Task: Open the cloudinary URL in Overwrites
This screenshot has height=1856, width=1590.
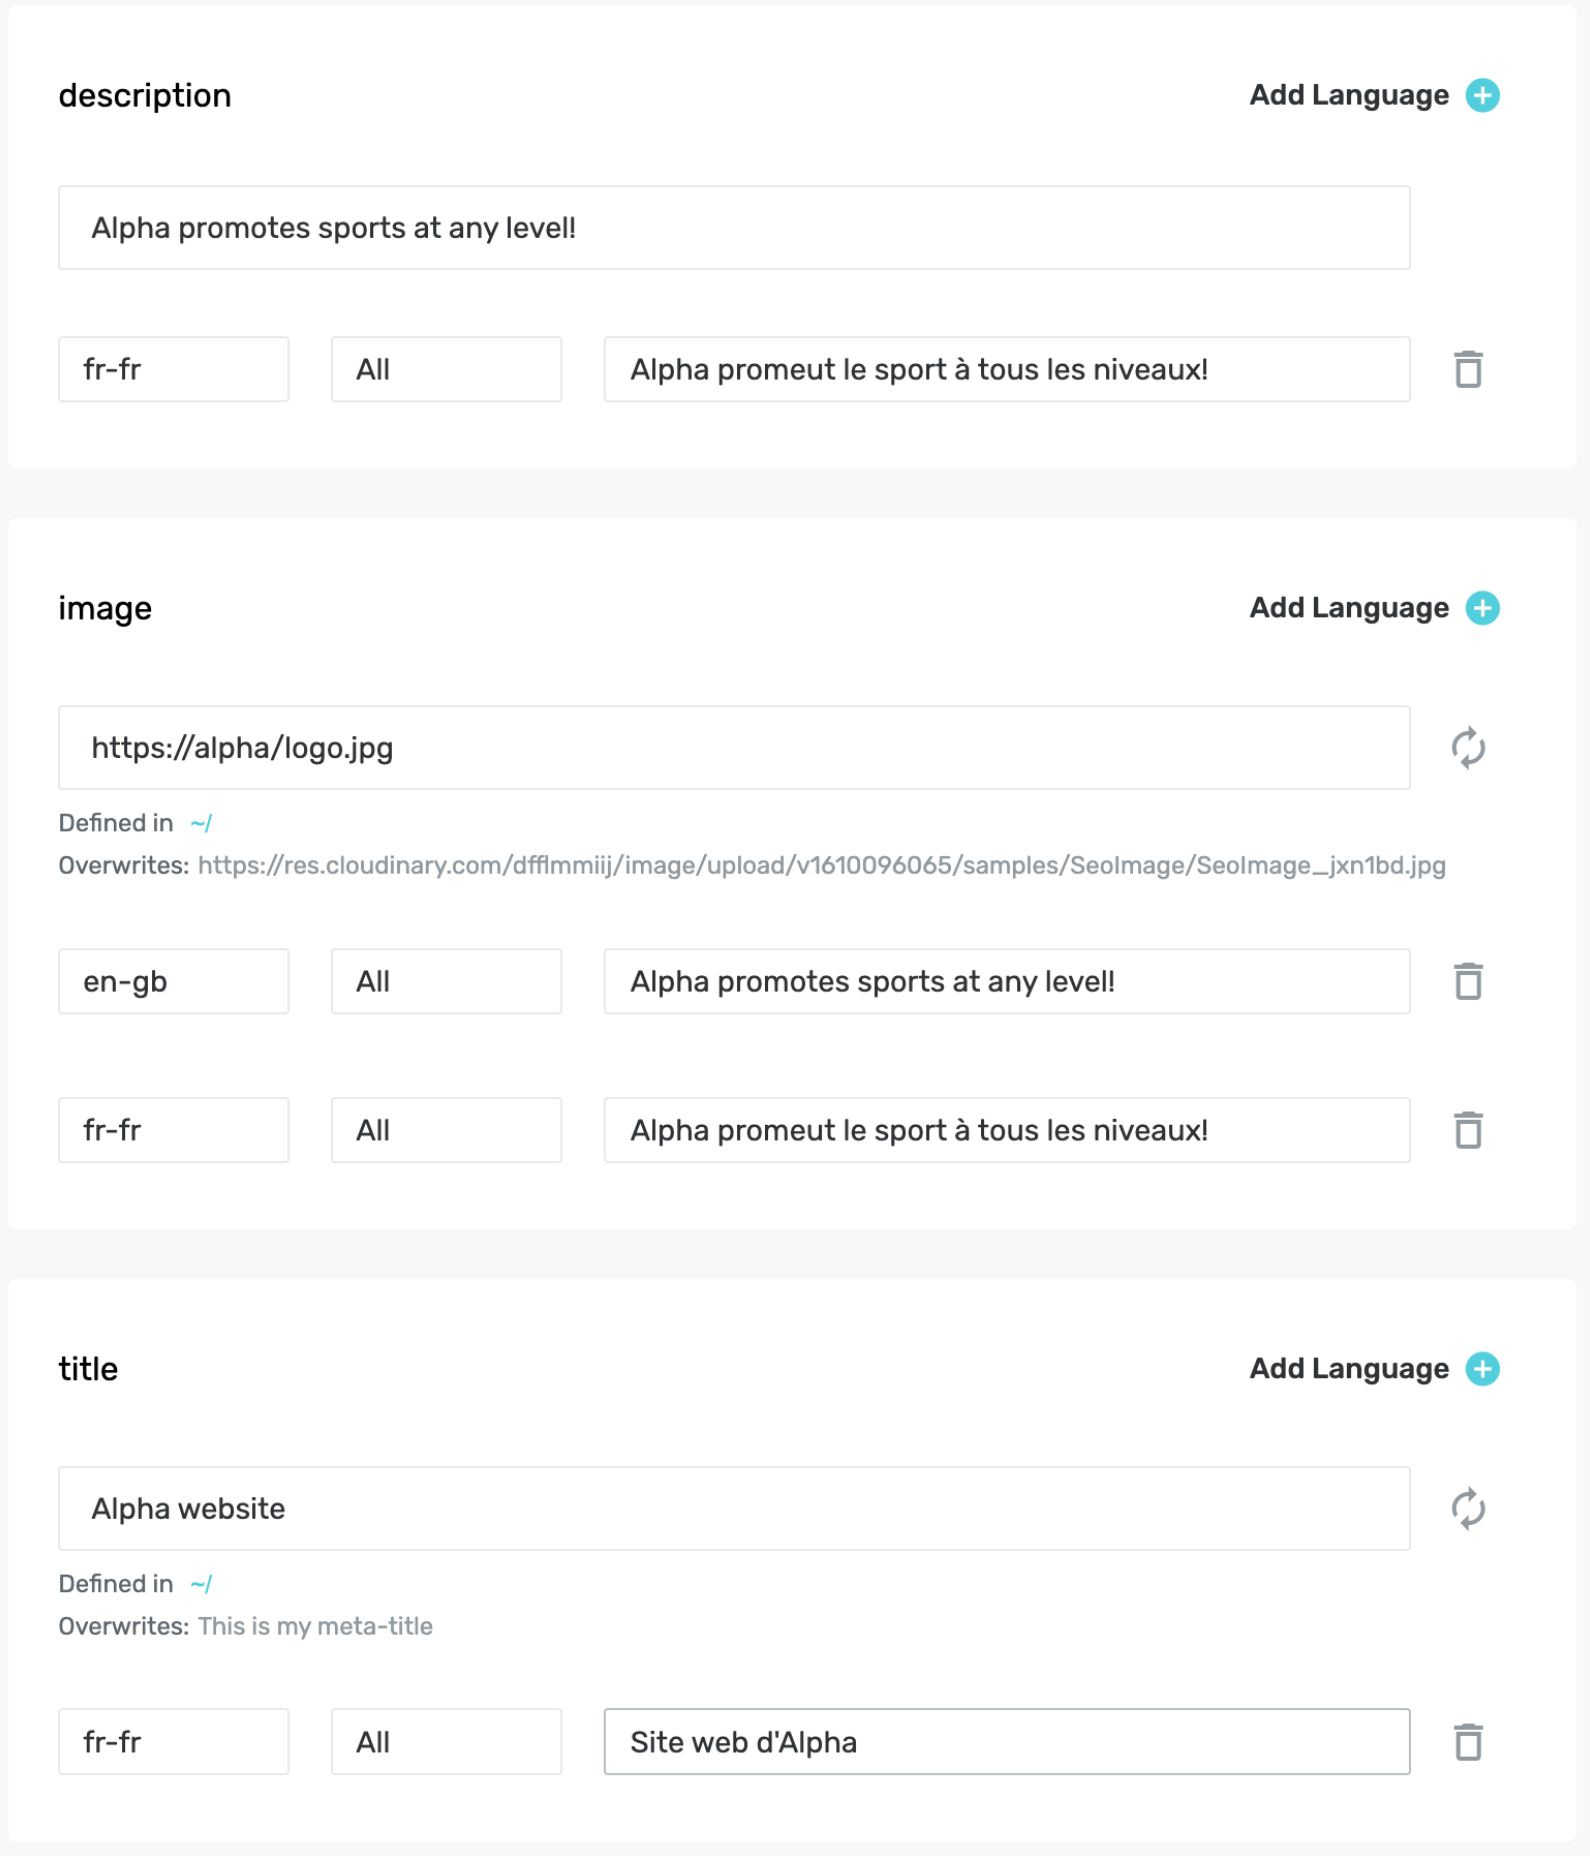Action: (822, 865)
